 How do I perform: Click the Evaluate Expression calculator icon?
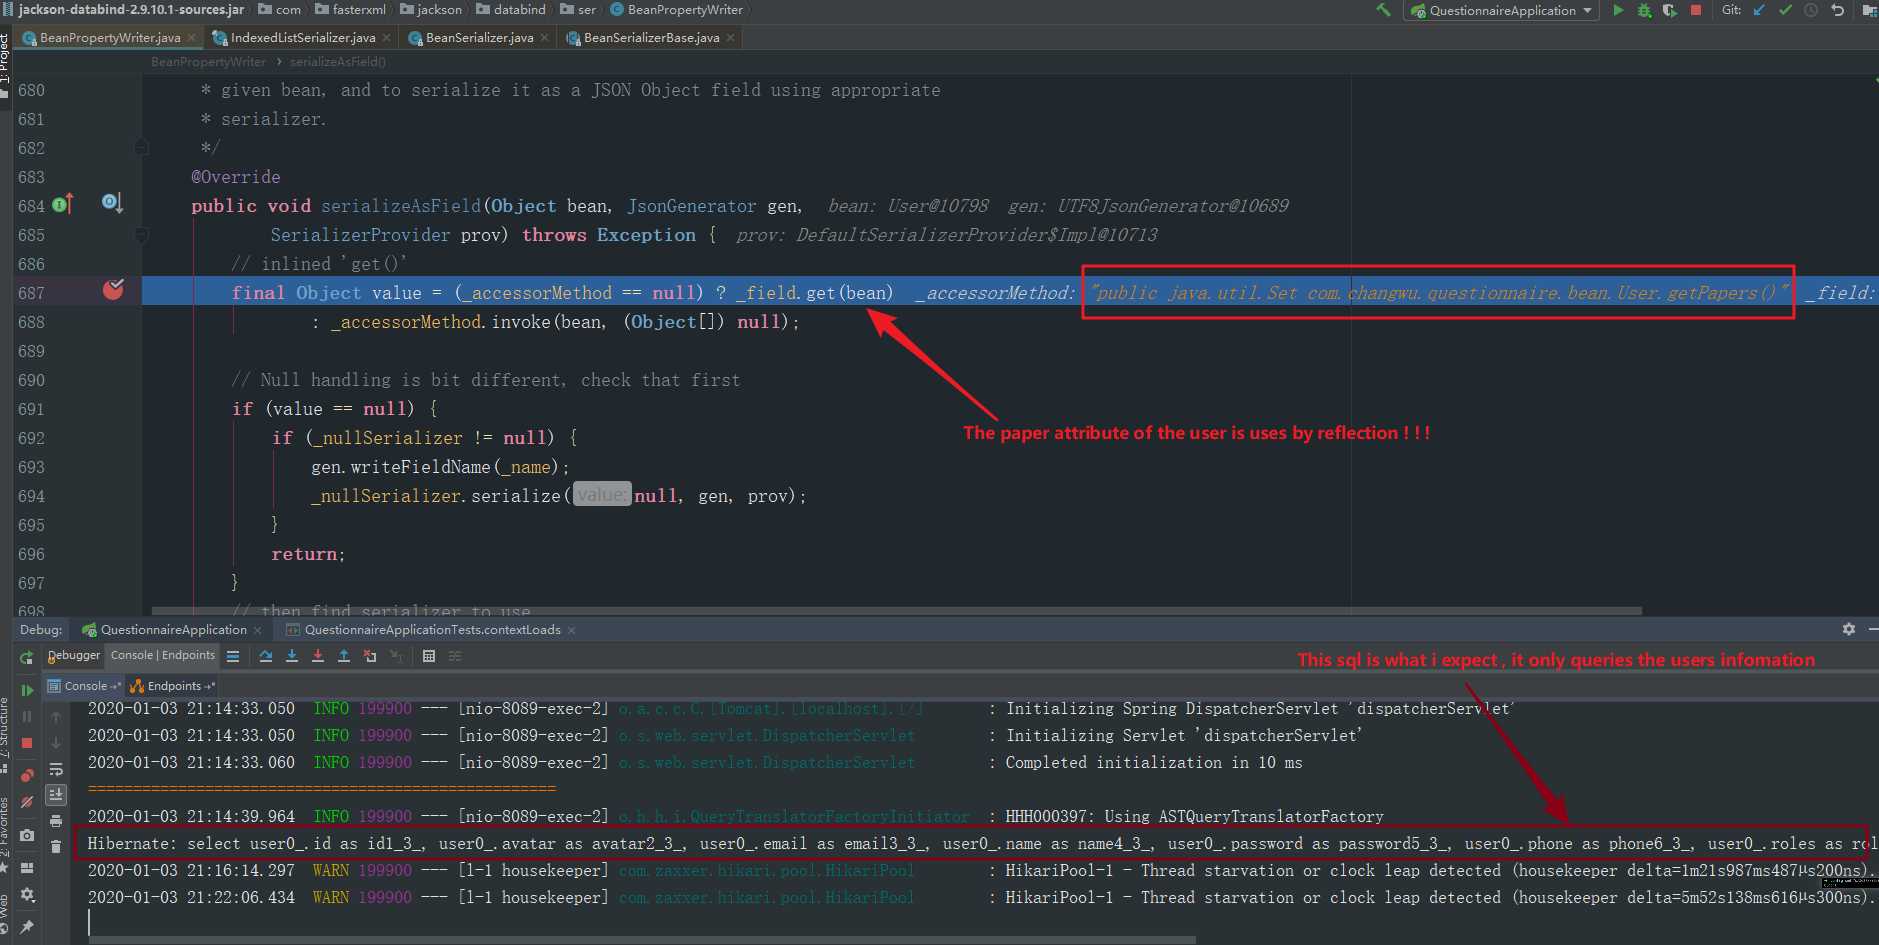pyautogui.click(x=429, y=656)
